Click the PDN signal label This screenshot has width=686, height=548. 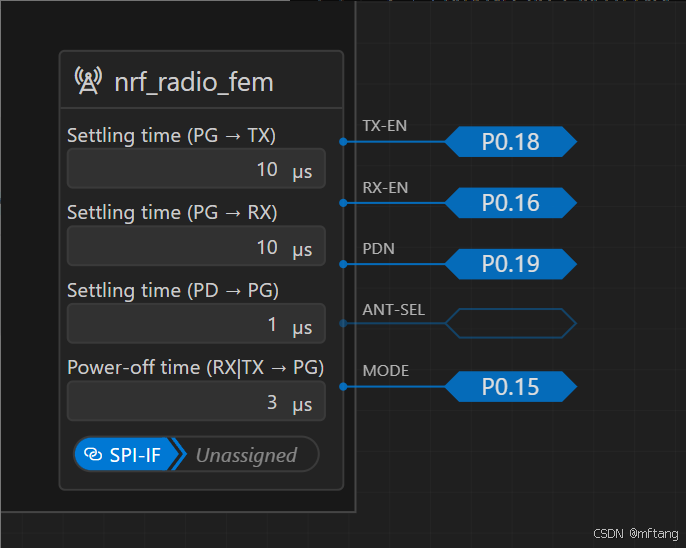click(x=378, y=249)
